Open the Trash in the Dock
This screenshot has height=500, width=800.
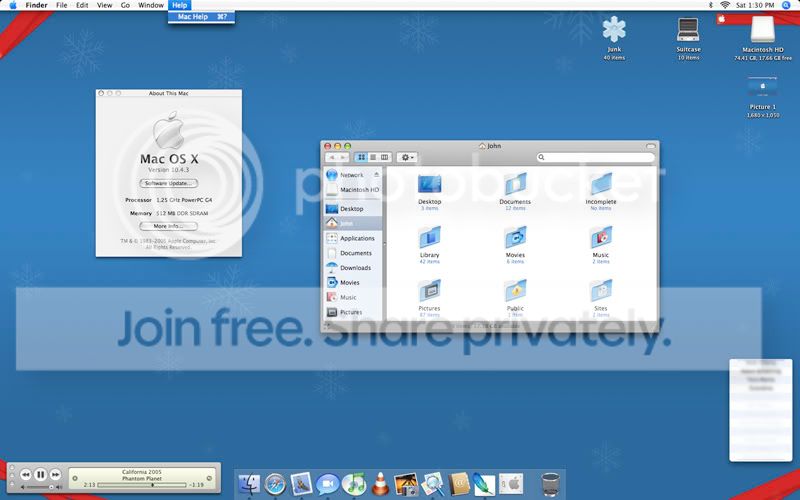550,484
